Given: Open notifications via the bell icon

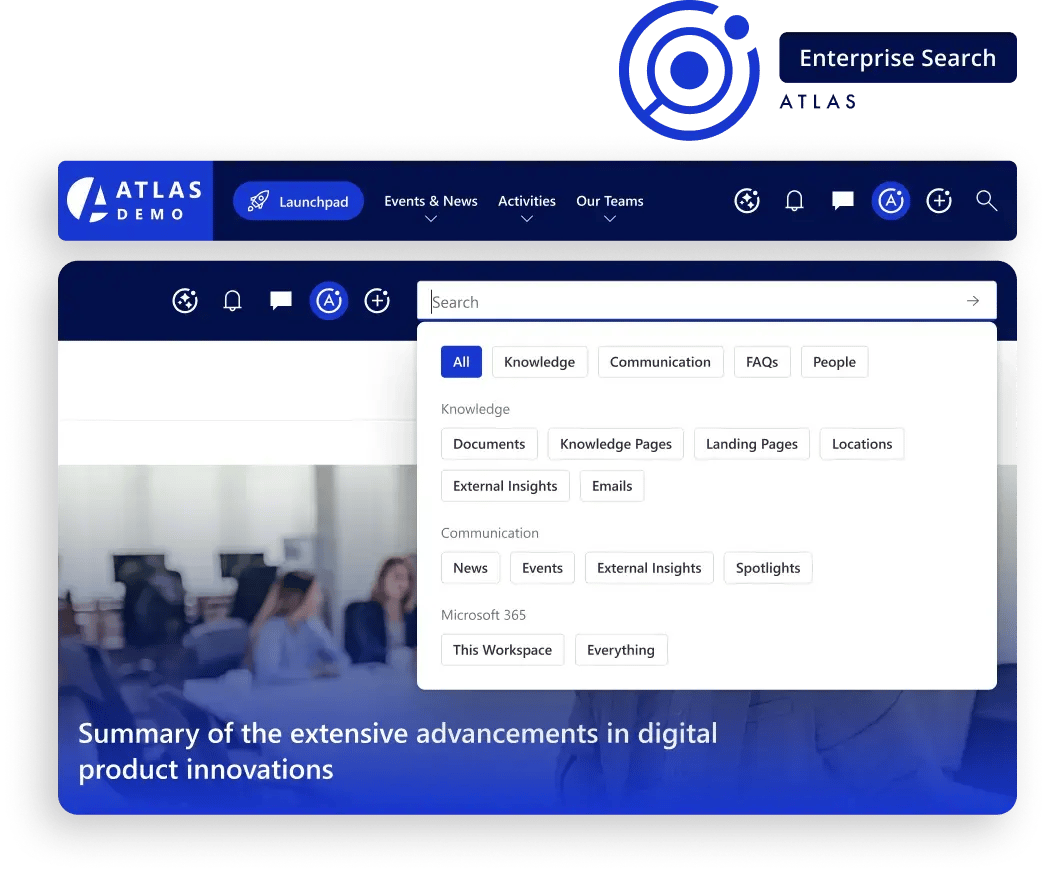Looking at the screenshot, I should pyautogui.click(x=794, y=200).
